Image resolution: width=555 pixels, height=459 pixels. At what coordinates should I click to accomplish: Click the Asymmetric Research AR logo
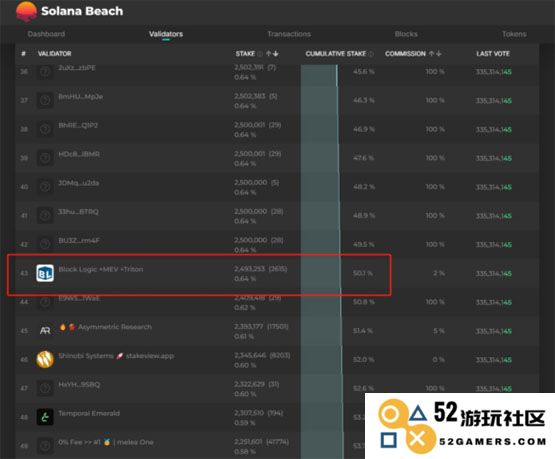click(x=45, y=331)
